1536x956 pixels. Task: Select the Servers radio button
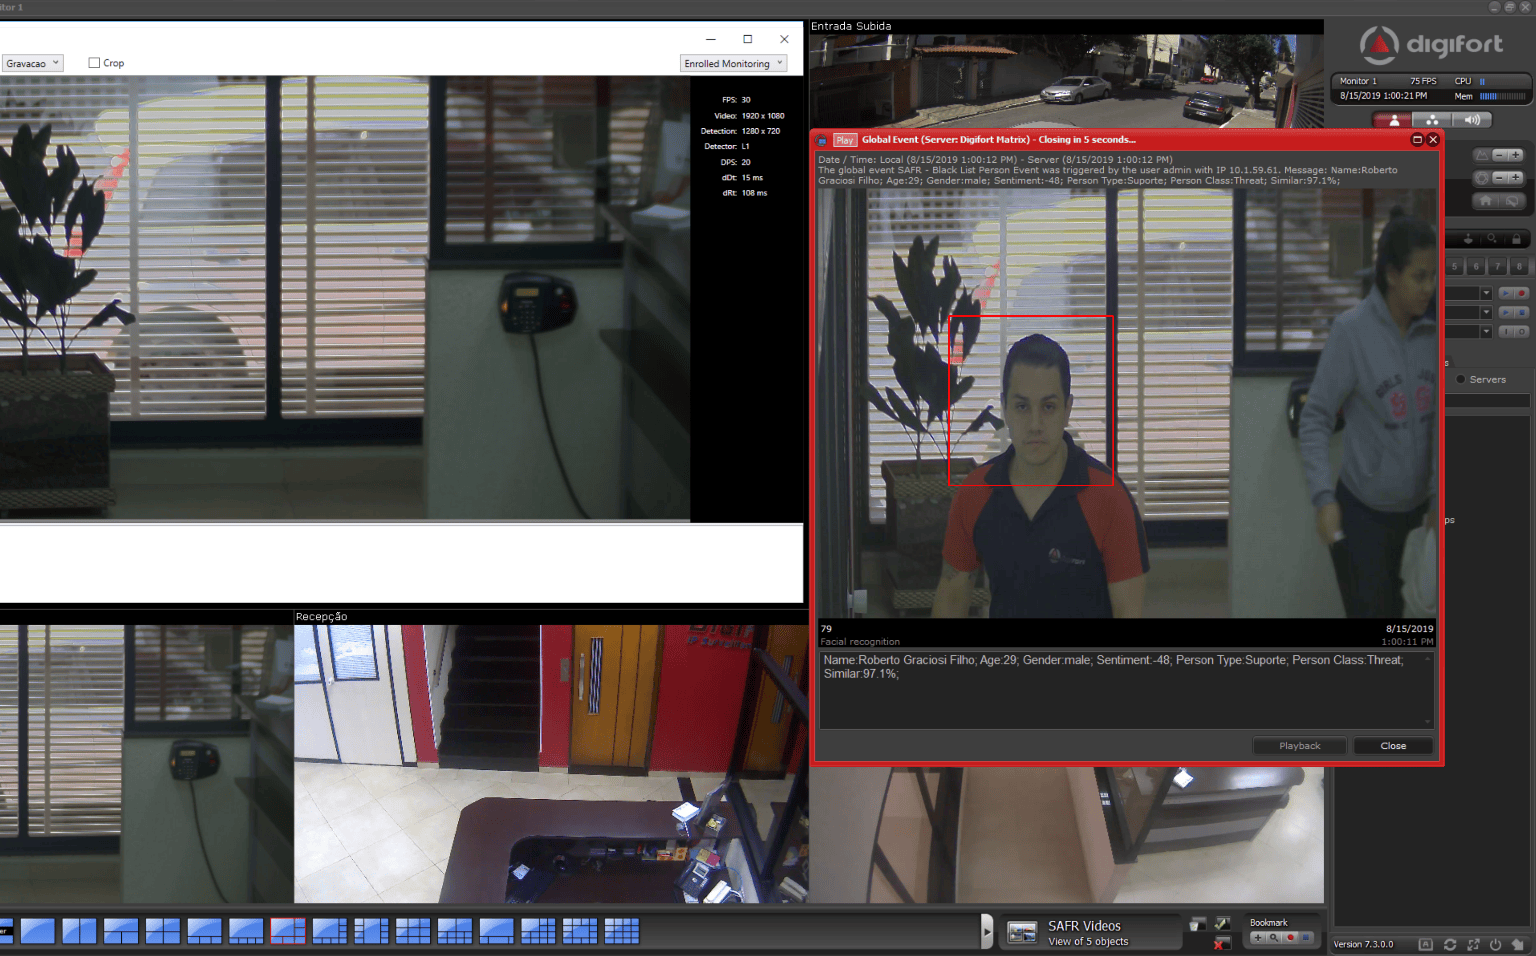pyautogui.click(x=1461, y=379)
